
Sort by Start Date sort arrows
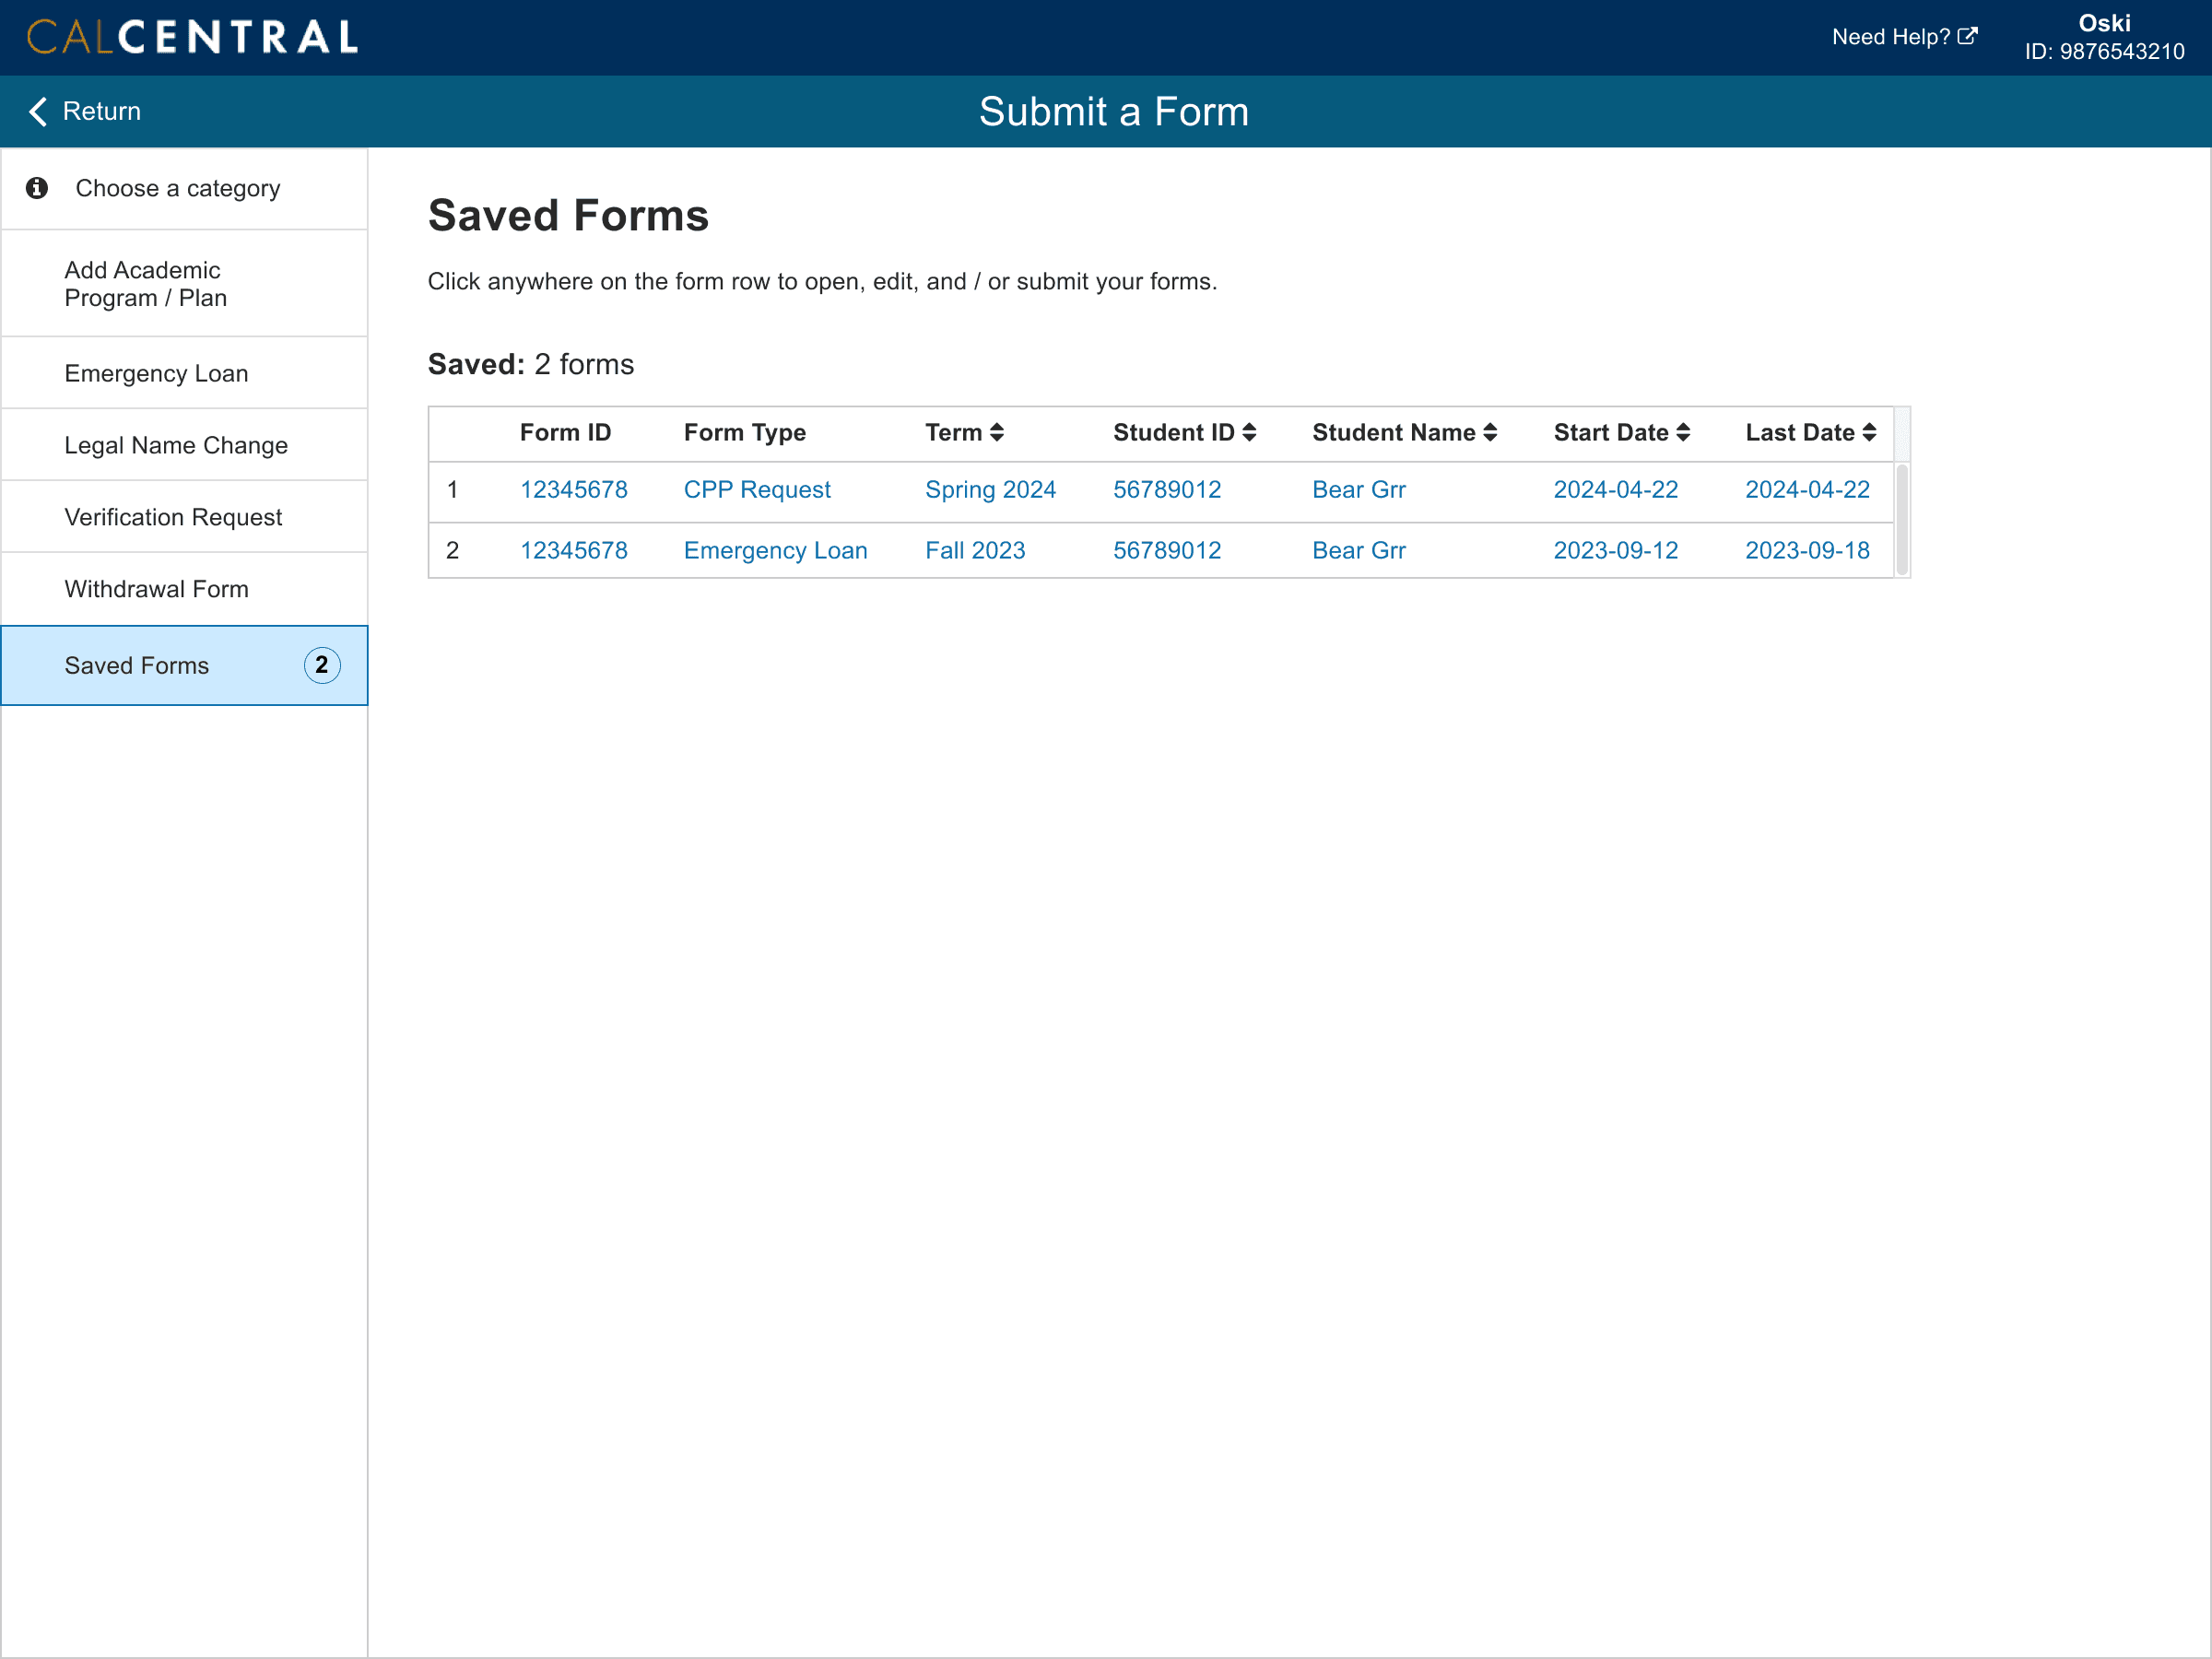click(1683, 432)
